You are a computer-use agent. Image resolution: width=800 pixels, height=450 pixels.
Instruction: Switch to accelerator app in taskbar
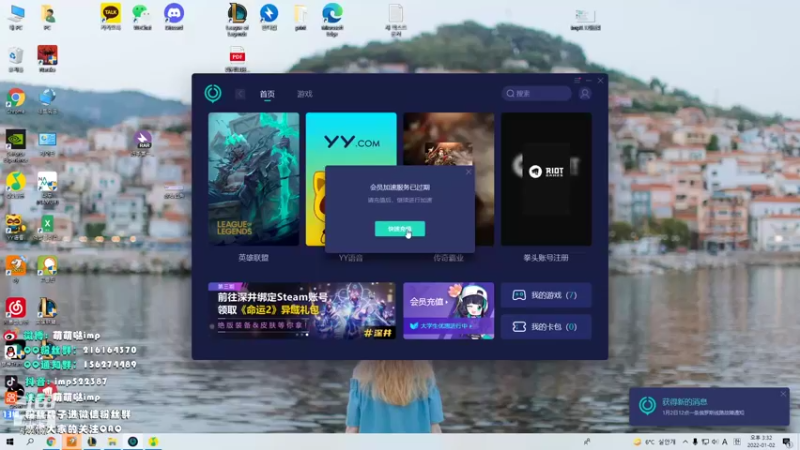tap(133, 442)
